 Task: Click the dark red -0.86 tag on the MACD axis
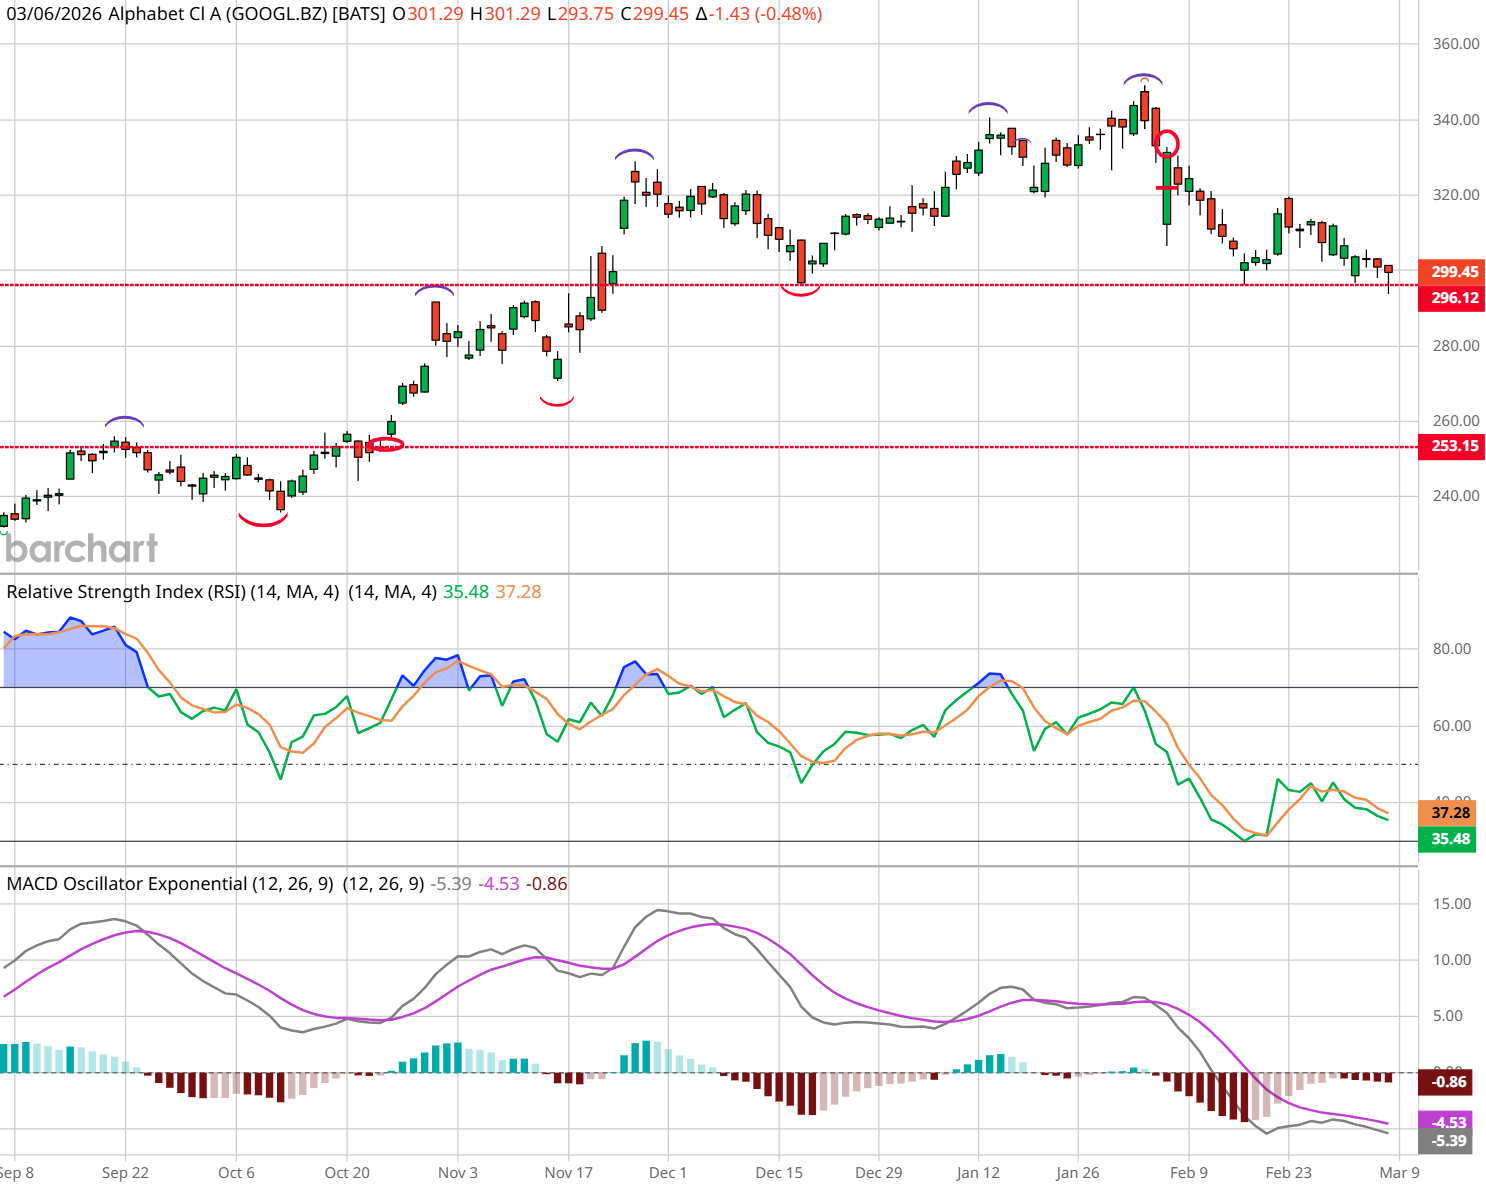(x=1446, y=1082)
